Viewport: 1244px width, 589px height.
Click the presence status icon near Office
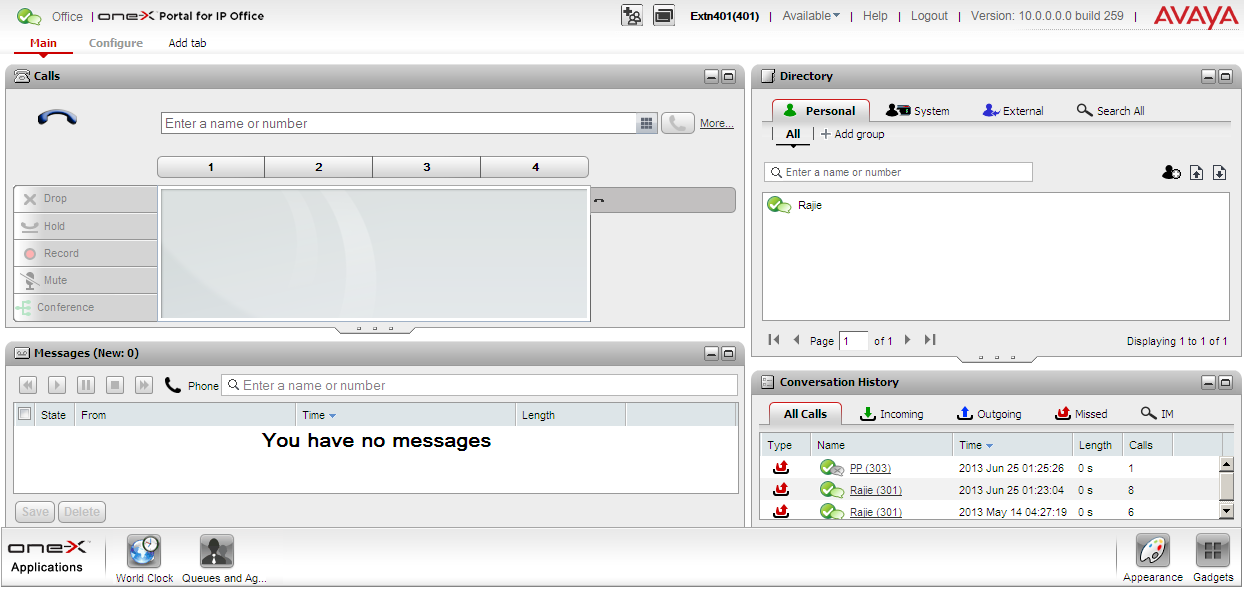29,16
